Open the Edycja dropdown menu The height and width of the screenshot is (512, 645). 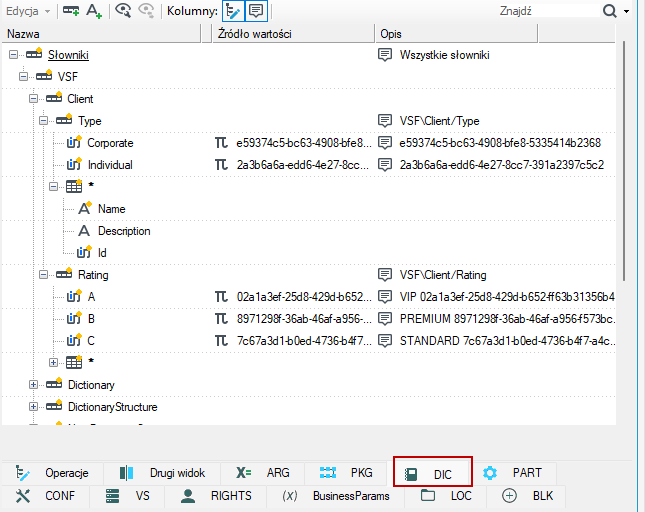(x=28, y=11)
